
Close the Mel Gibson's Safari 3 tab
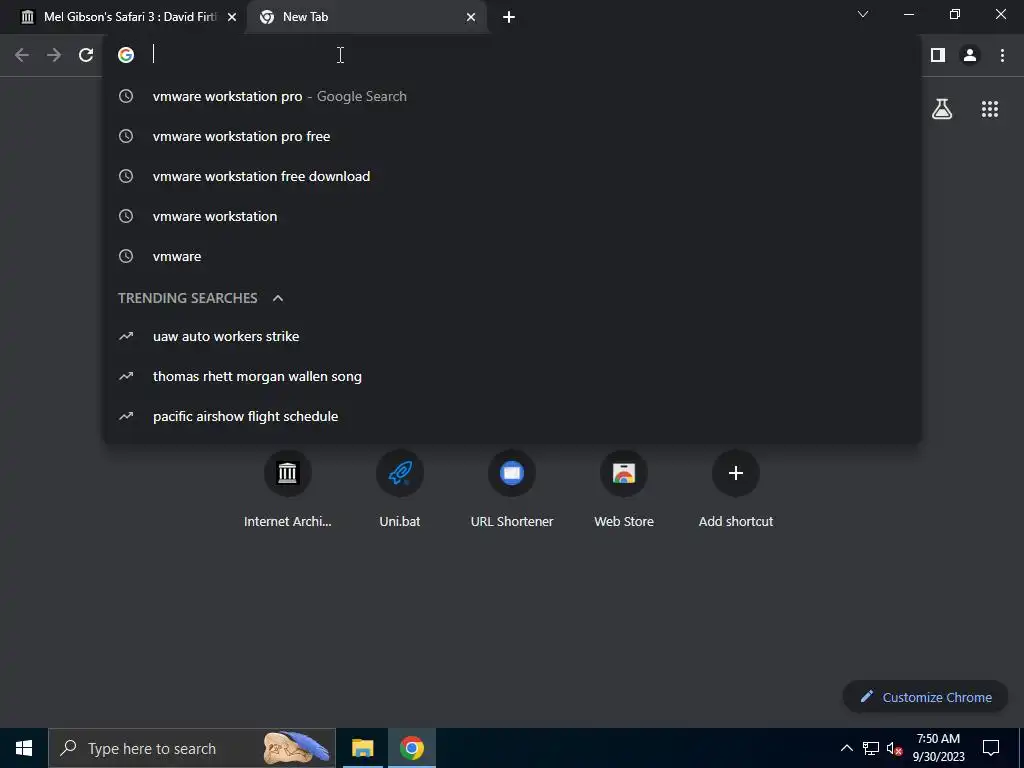(232, 17)
